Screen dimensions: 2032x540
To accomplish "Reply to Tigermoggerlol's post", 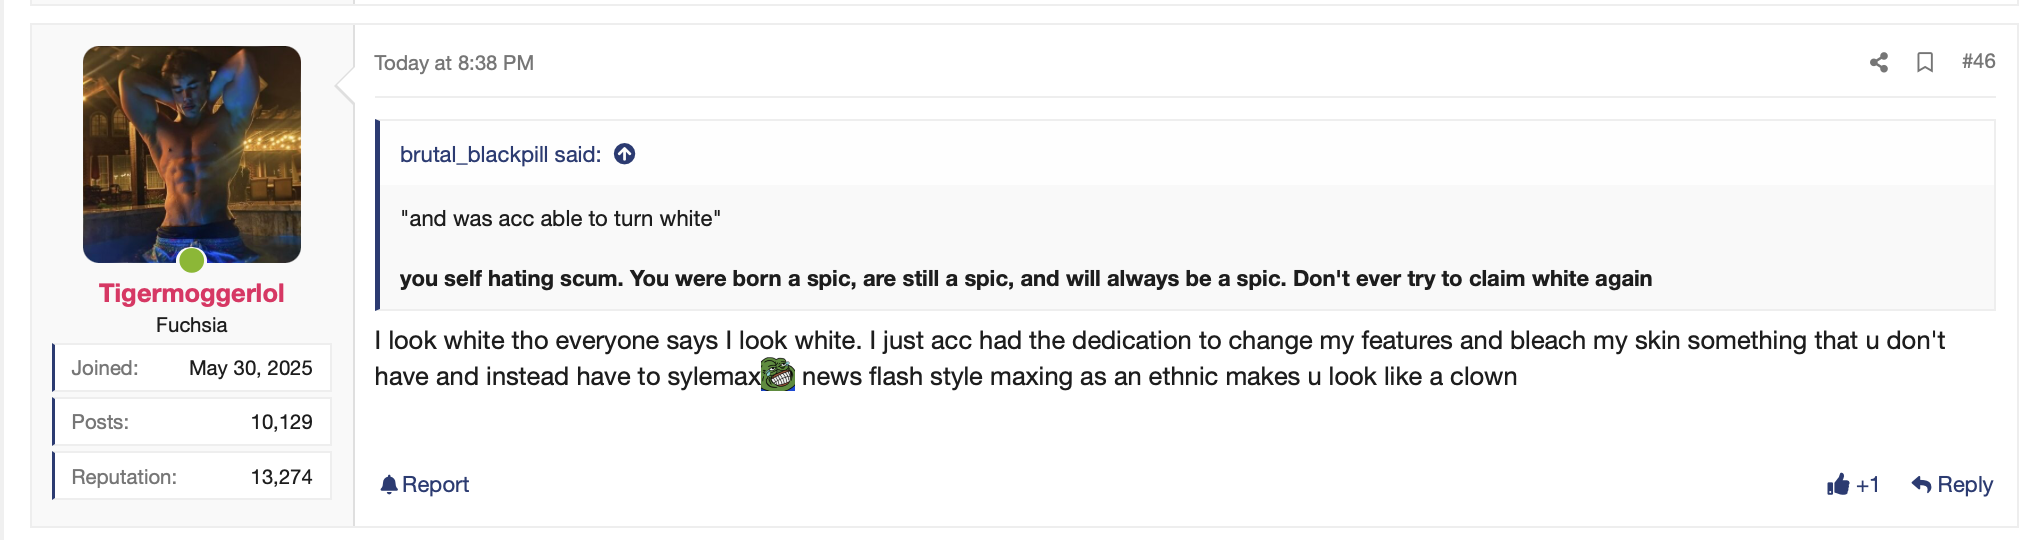I will pos(1952,485).
